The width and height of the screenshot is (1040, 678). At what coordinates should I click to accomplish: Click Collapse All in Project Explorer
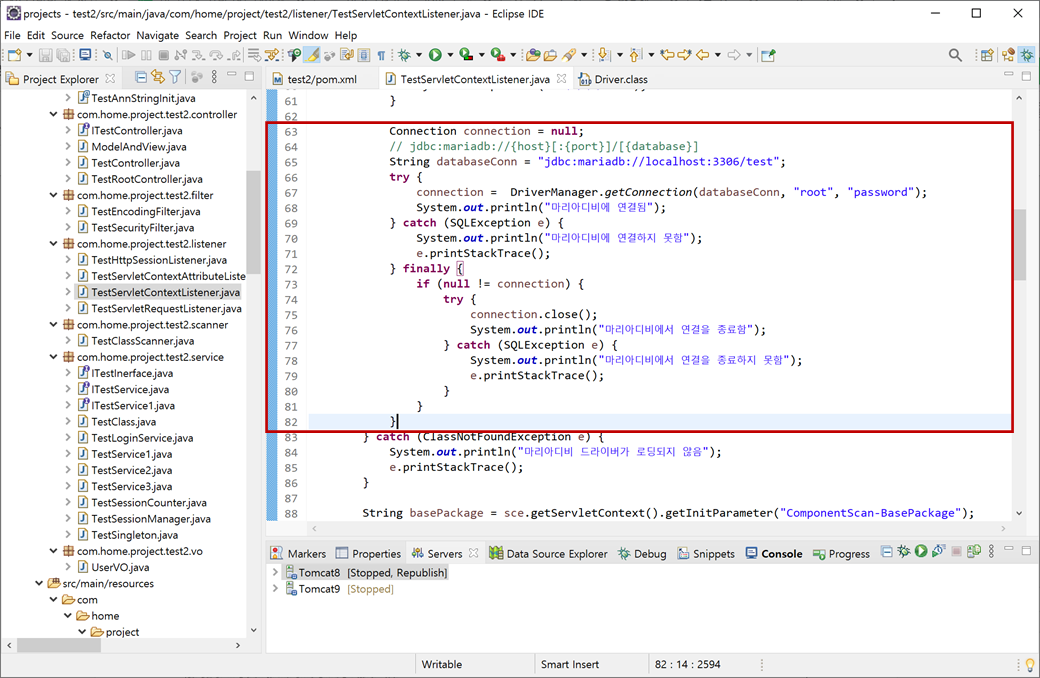pyautogui.click(x=141, y=78)
